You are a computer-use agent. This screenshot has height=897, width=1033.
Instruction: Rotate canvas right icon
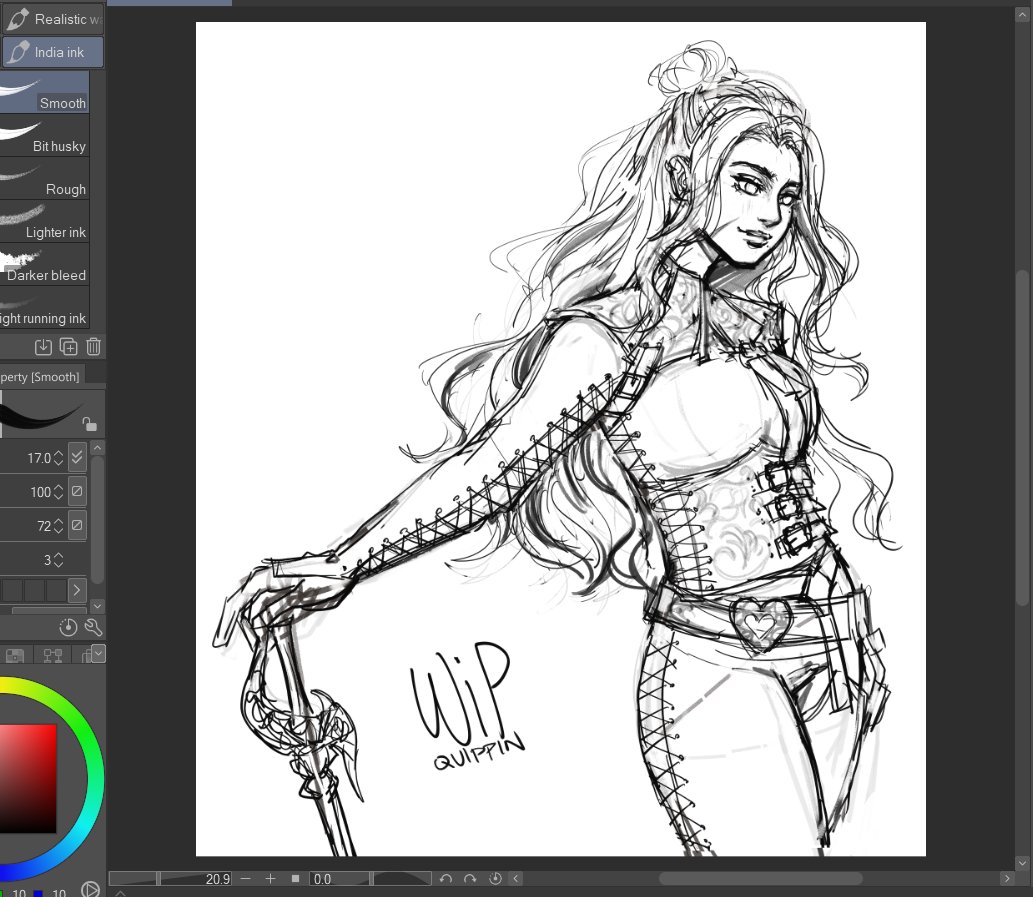(470, 879)
